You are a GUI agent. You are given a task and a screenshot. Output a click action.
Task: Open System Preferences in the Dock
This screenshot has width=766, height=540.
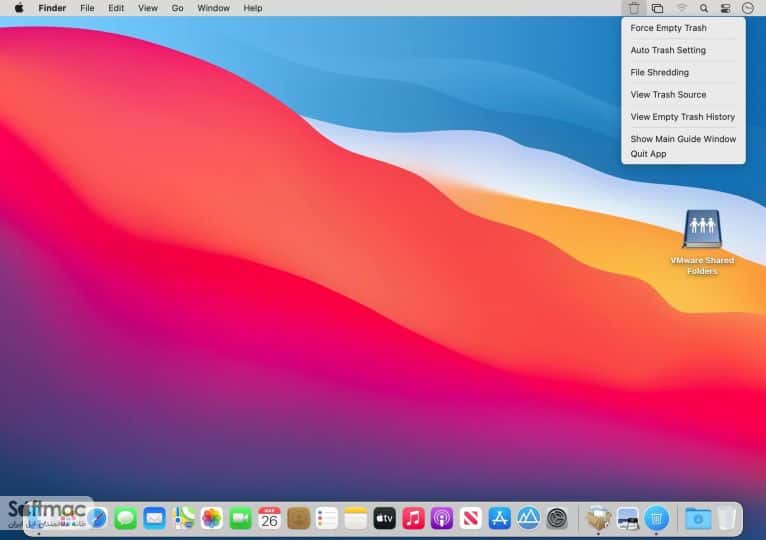pos(557,518)
